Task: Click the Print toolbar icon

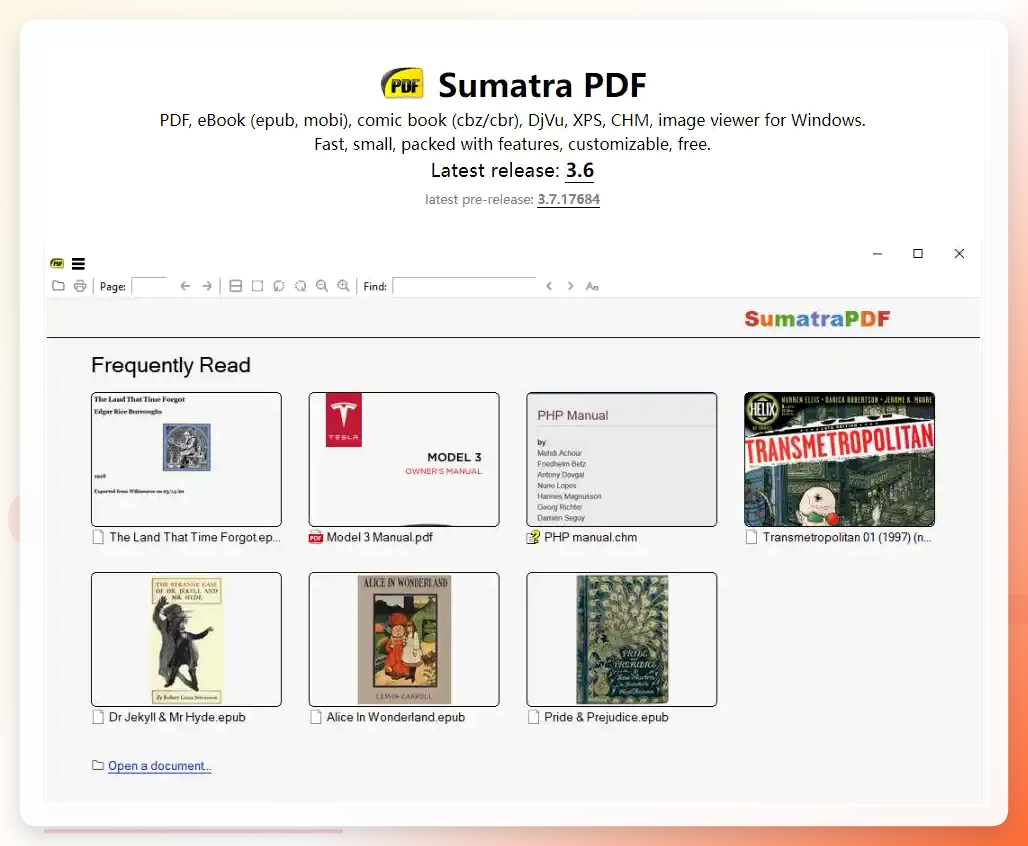Action: click(80, 286)
